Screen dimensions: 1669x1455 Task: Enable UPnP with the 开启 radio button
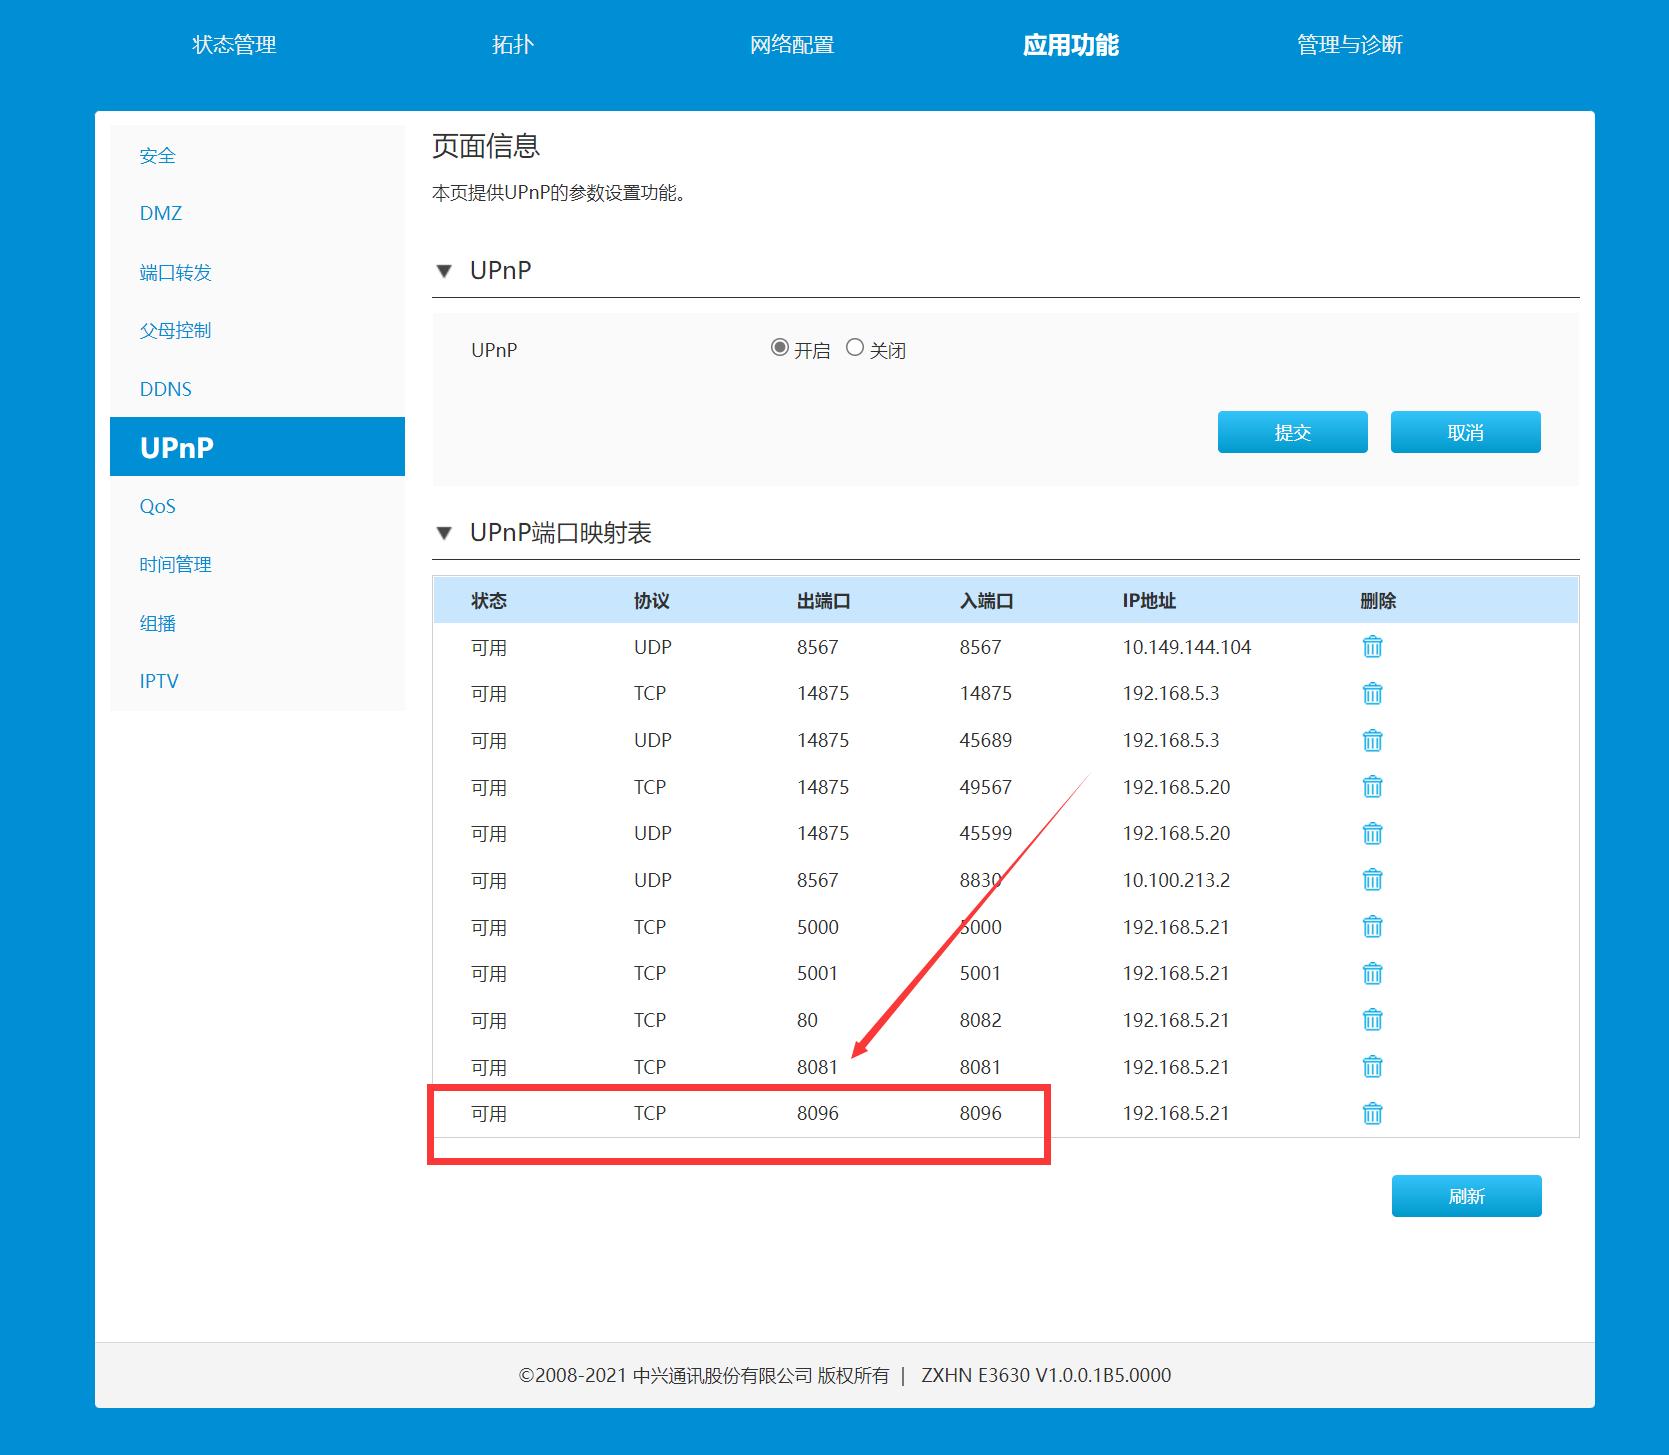click(x=780, y=347)
